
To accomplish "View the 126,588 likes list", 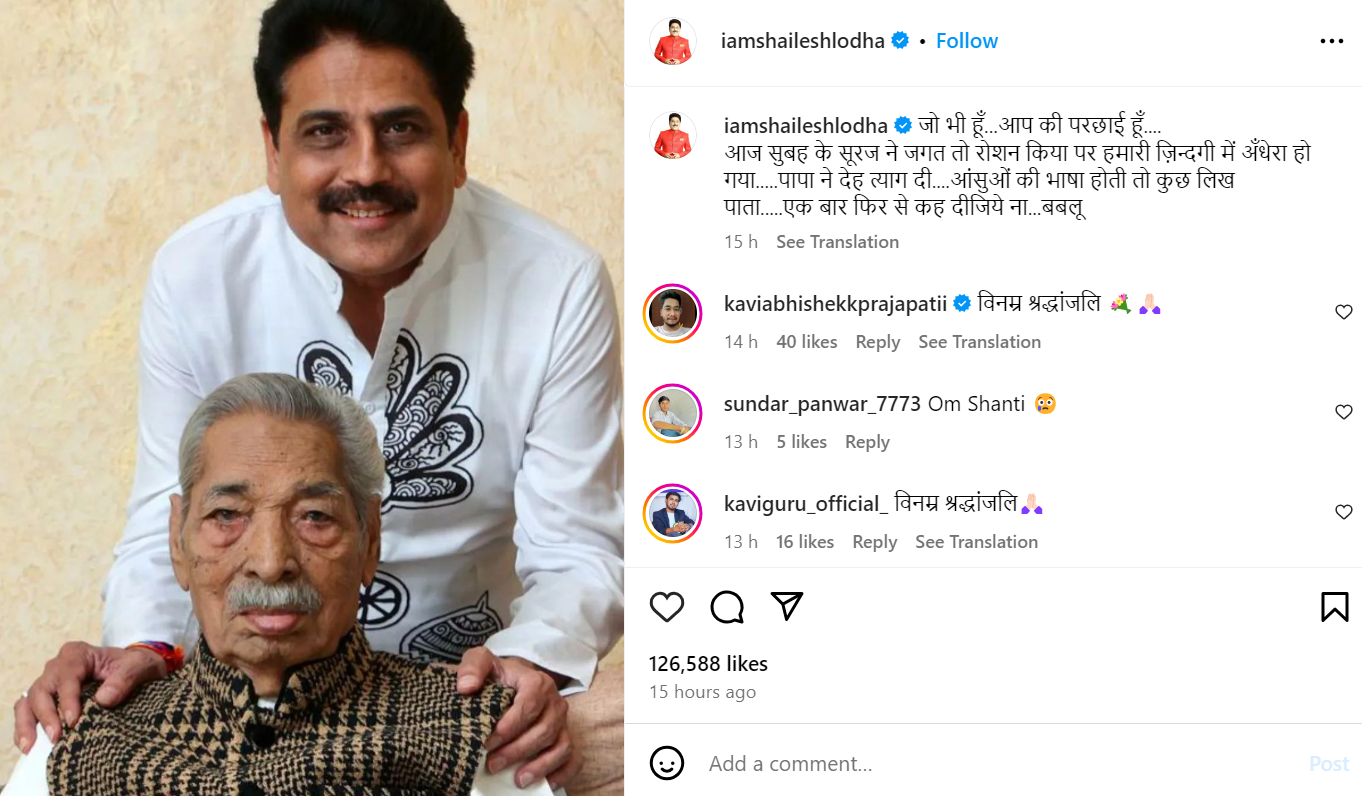I will click(x=708, y=664).
